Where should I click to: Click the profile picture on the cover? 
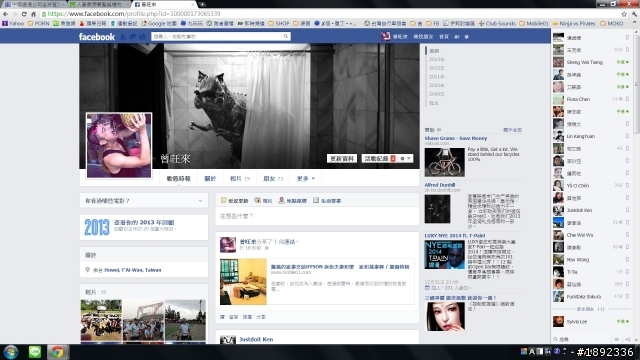tap(119, 146)
